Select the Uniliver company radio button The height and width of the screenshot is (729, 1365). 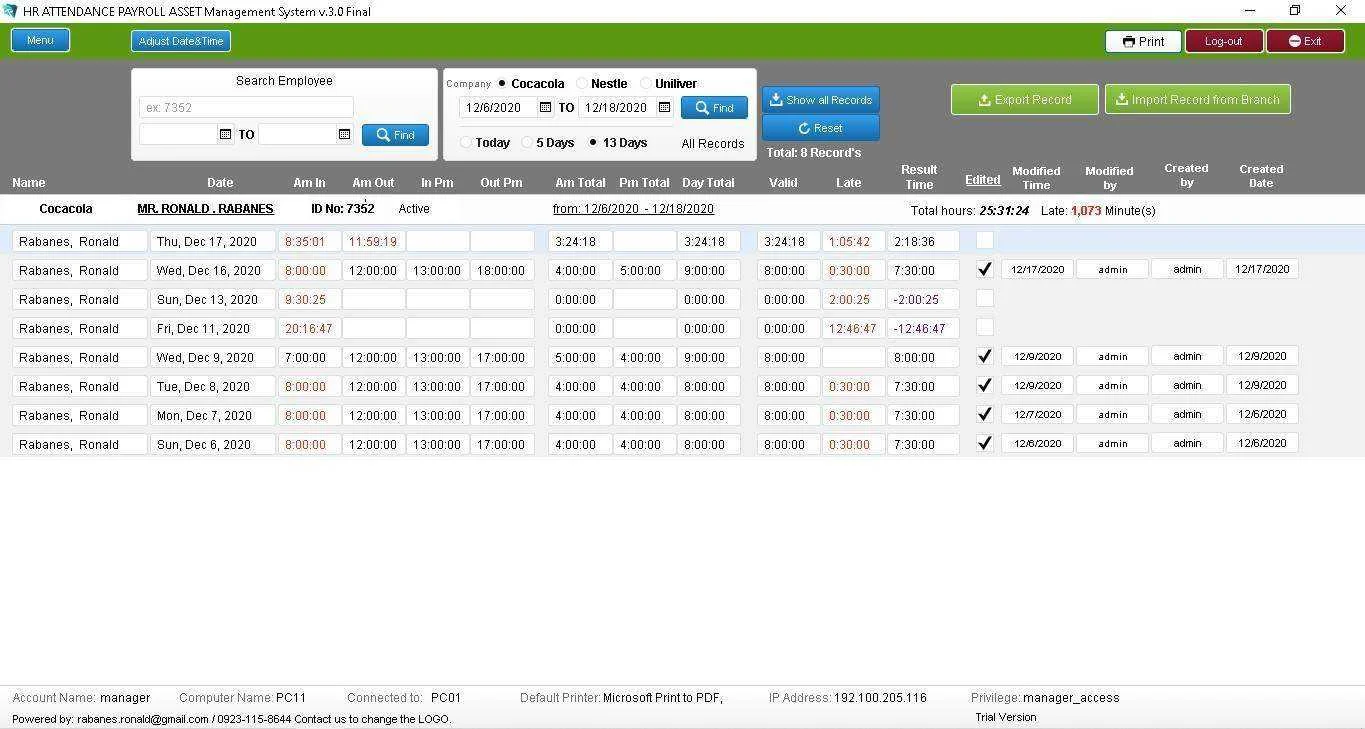(x=646, y=84)
